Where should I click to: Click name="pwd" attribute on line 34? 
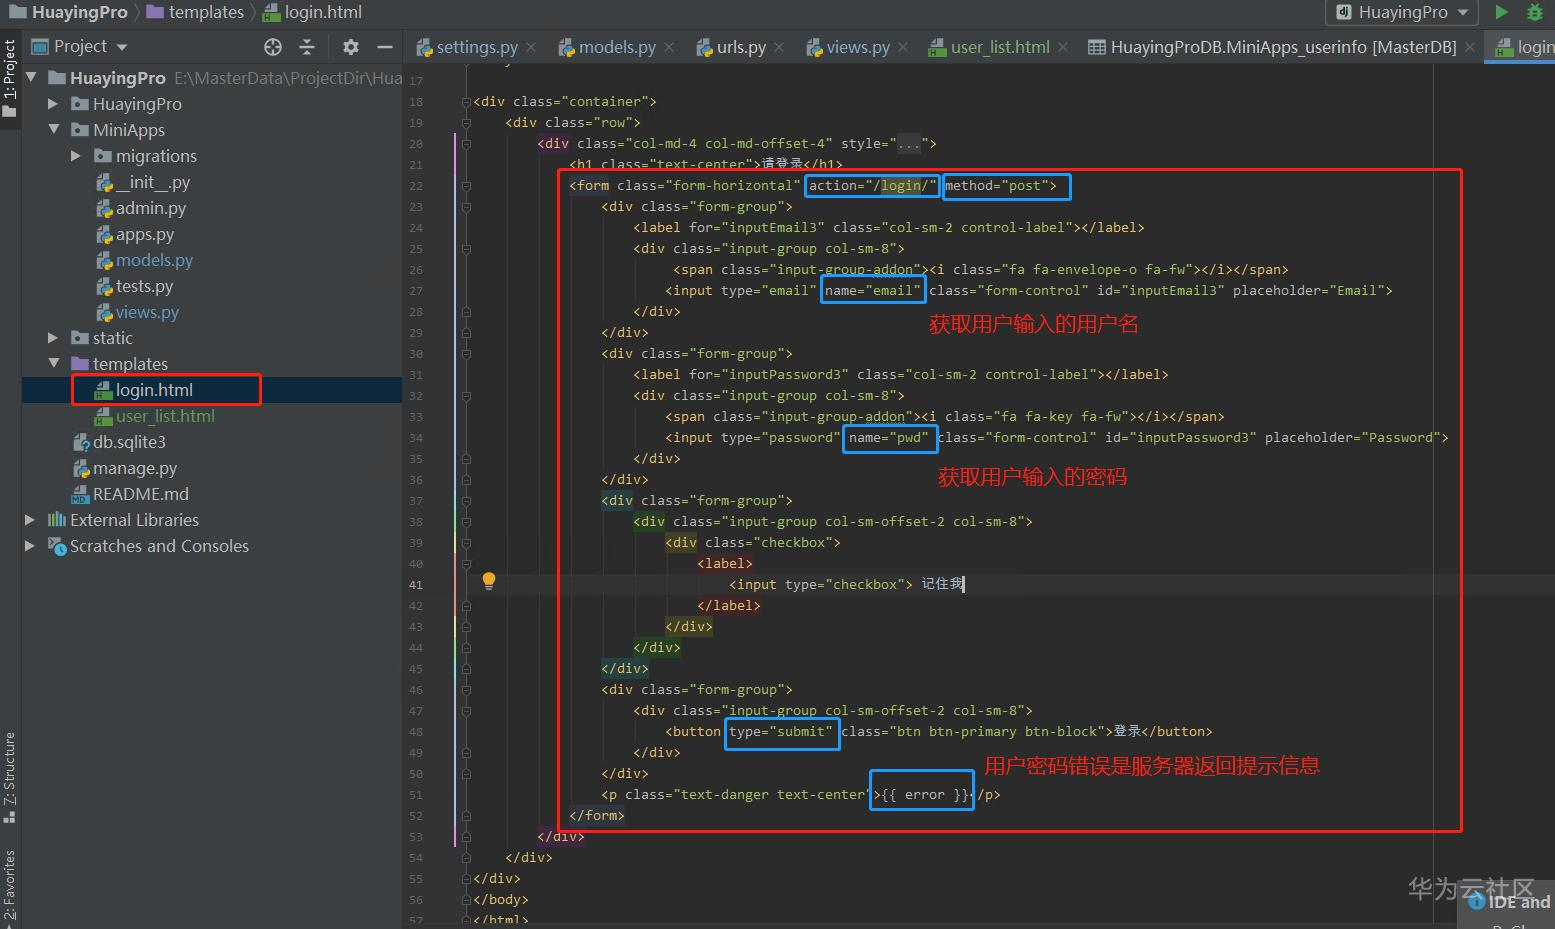888,438
